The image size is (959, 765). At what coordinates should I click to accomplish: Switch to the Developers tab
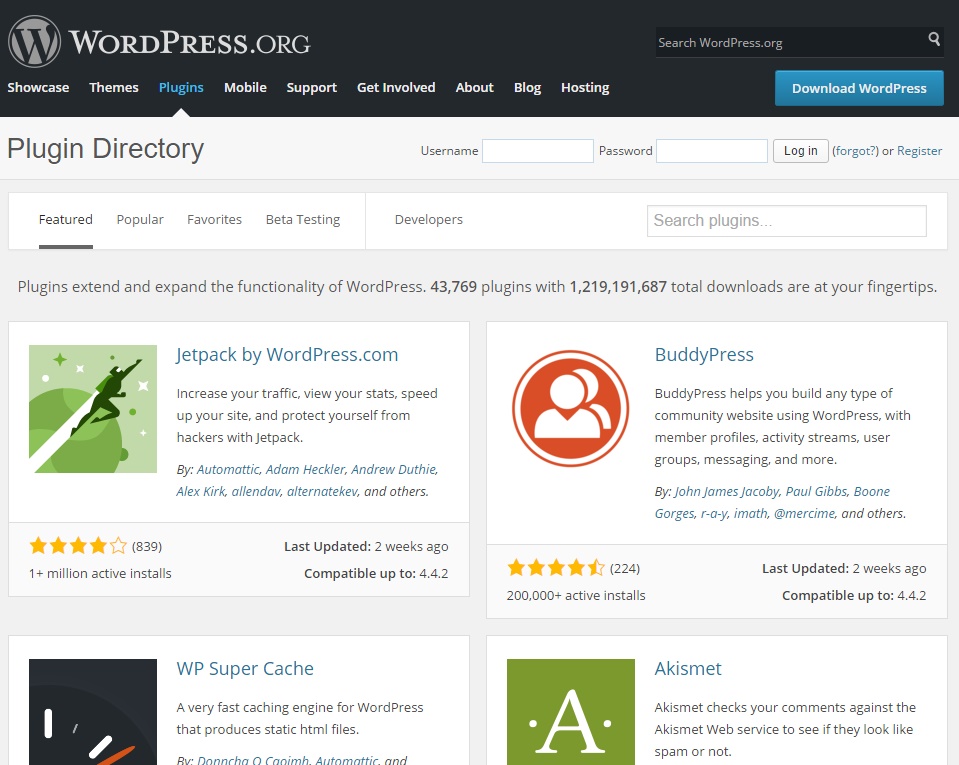[x=429, y=219]
